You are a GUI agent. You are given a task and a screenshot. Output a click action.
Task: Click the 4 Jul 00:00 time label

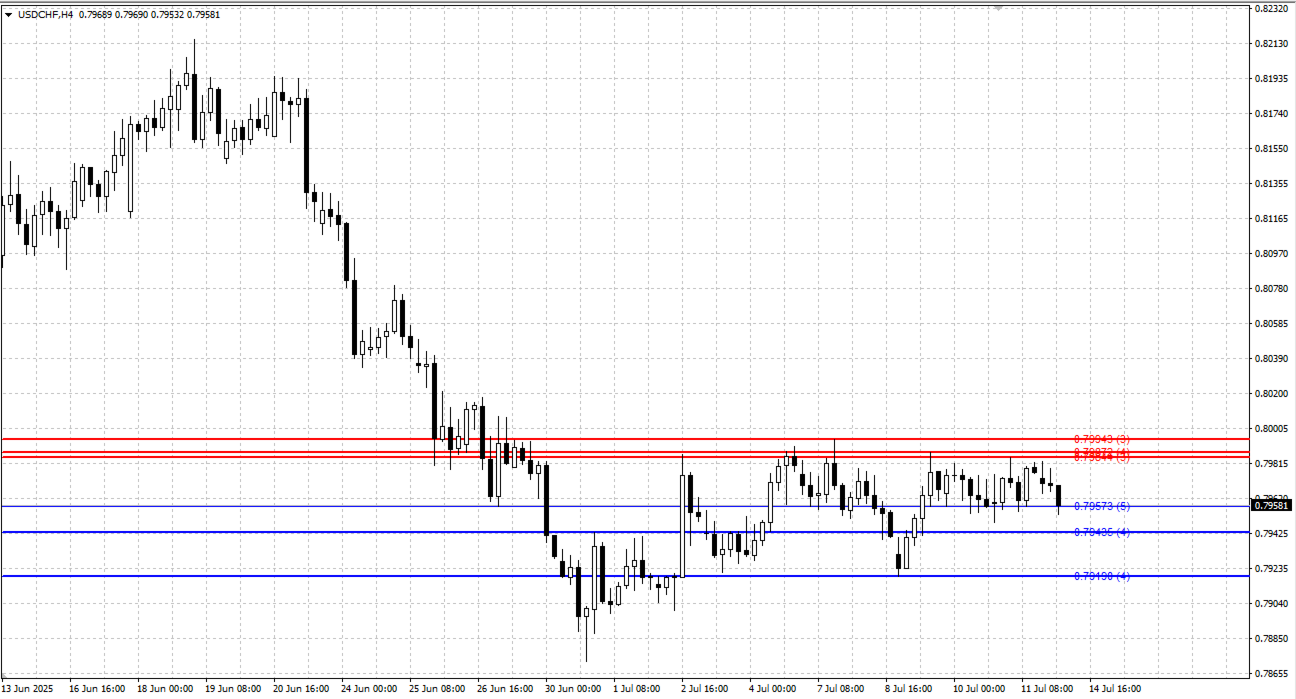pyautogui.click(x=774, y=689)
